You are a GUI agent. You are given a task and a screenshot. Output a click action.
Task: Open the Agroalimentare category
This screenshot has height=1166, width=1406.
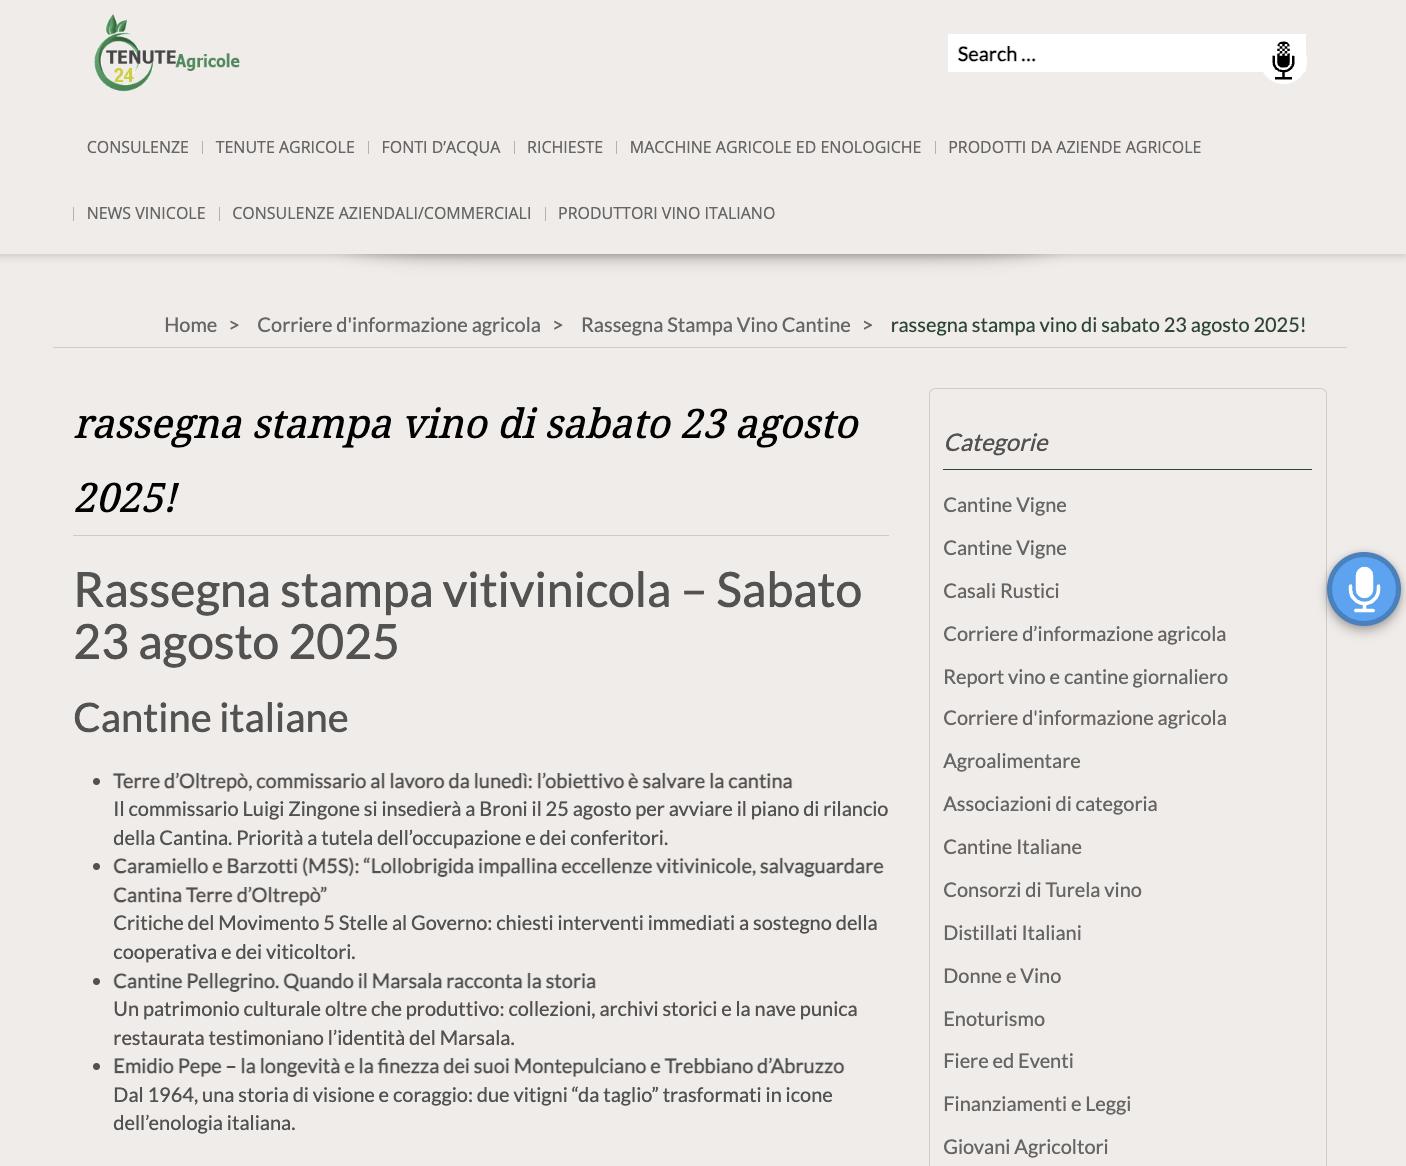point(1011,761)
